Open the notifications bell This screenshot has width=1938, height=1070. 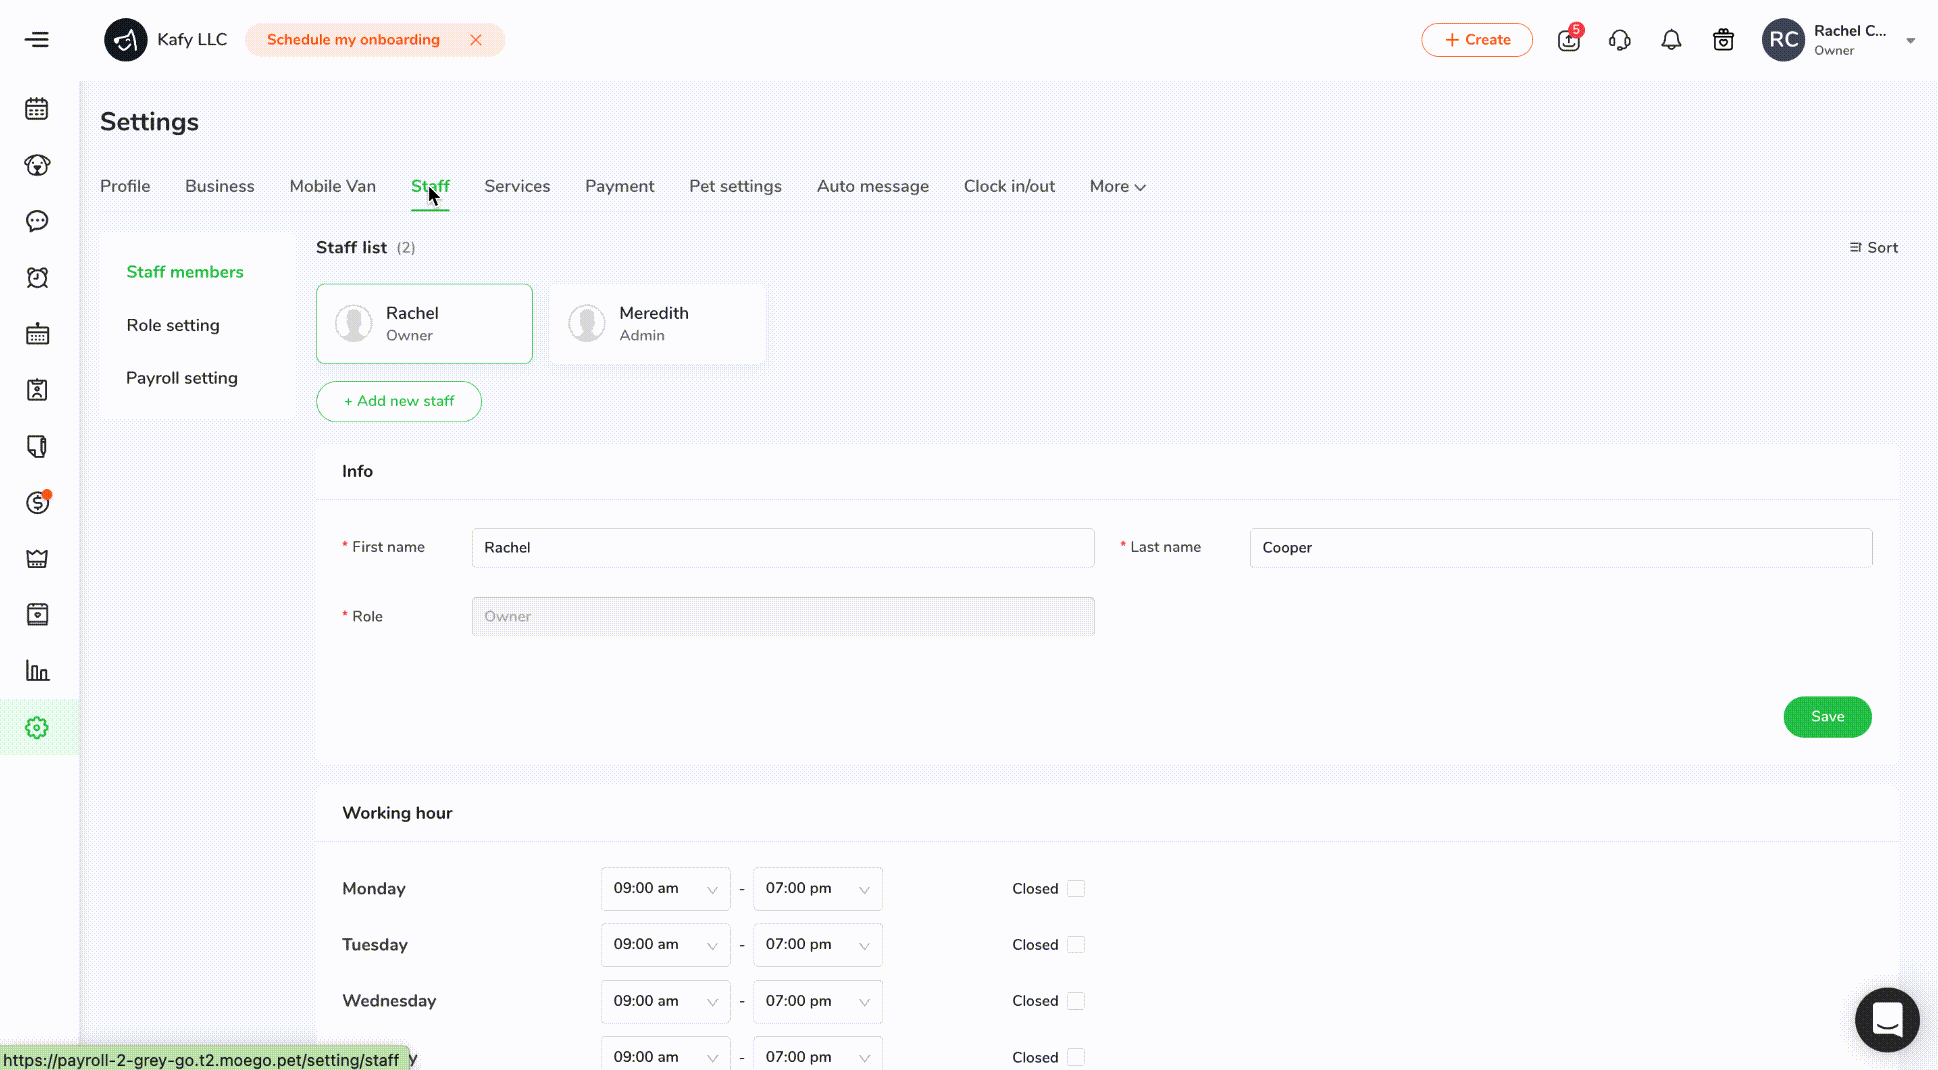(x=1670, y=39)
